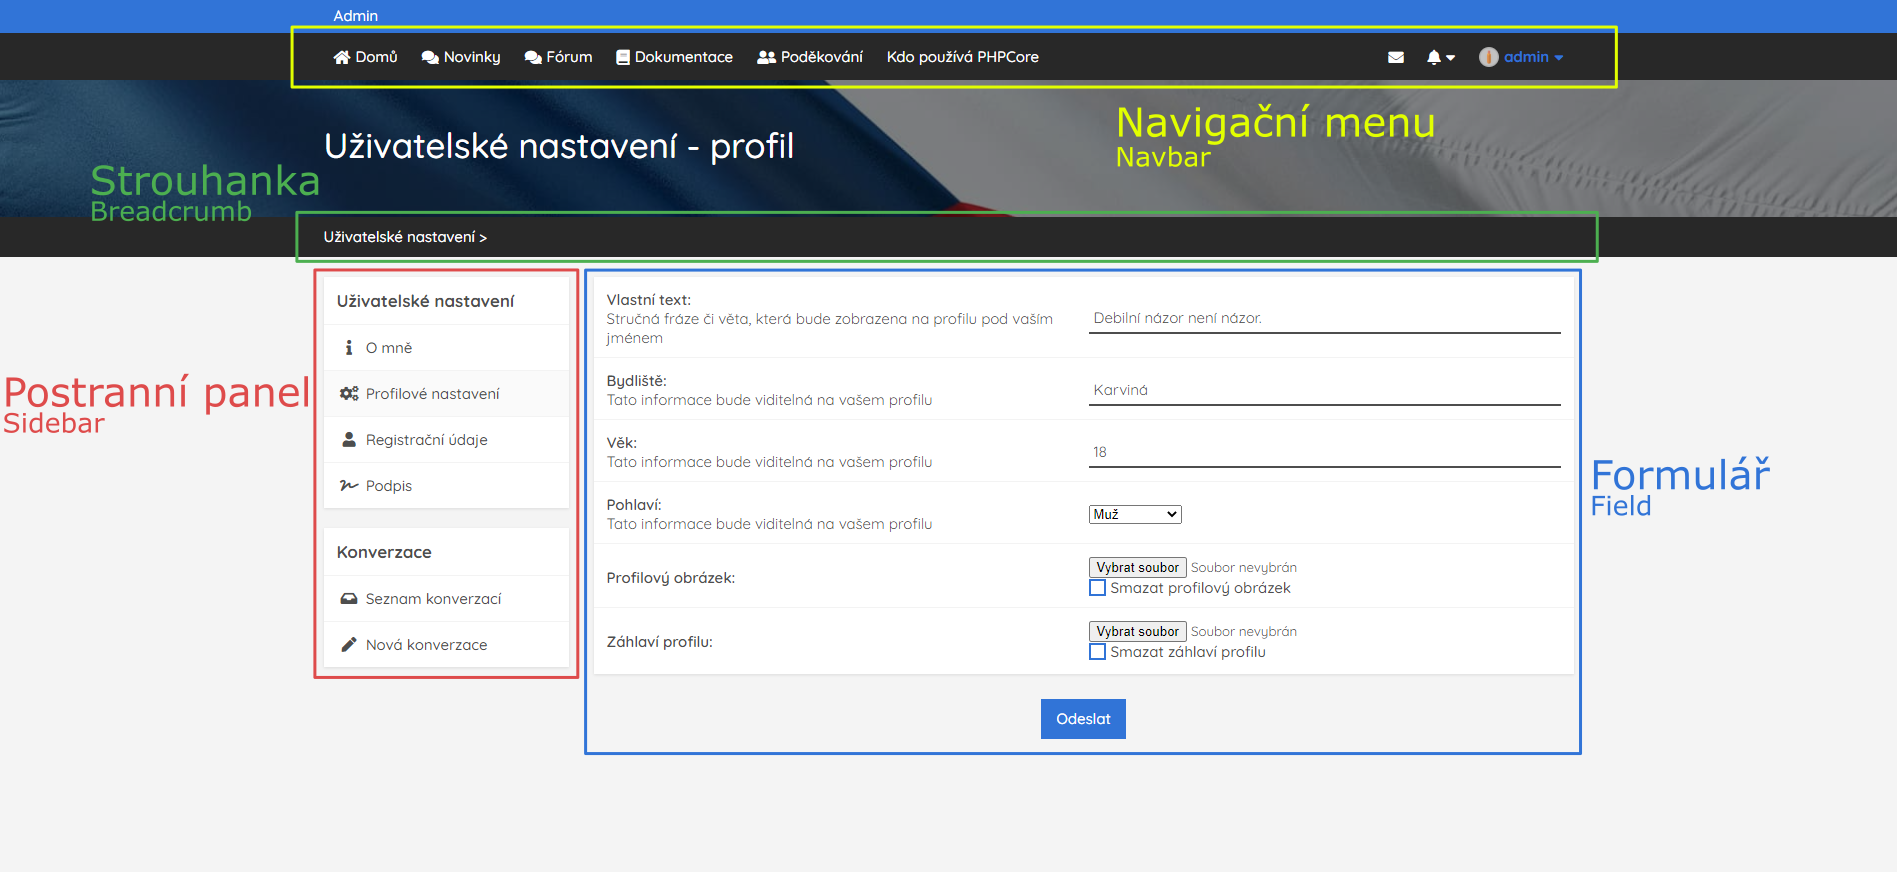Click the inbox icon for Seznam konverzací
1897x872 pixels.
pyautogui.click(x=349, y=599)
